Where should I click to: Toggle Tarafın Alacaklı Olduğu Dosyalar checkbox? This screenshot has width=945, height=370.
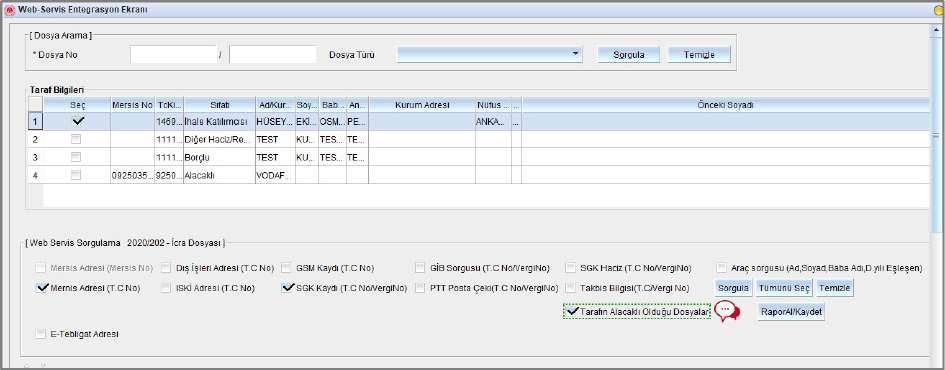[572, 312]
